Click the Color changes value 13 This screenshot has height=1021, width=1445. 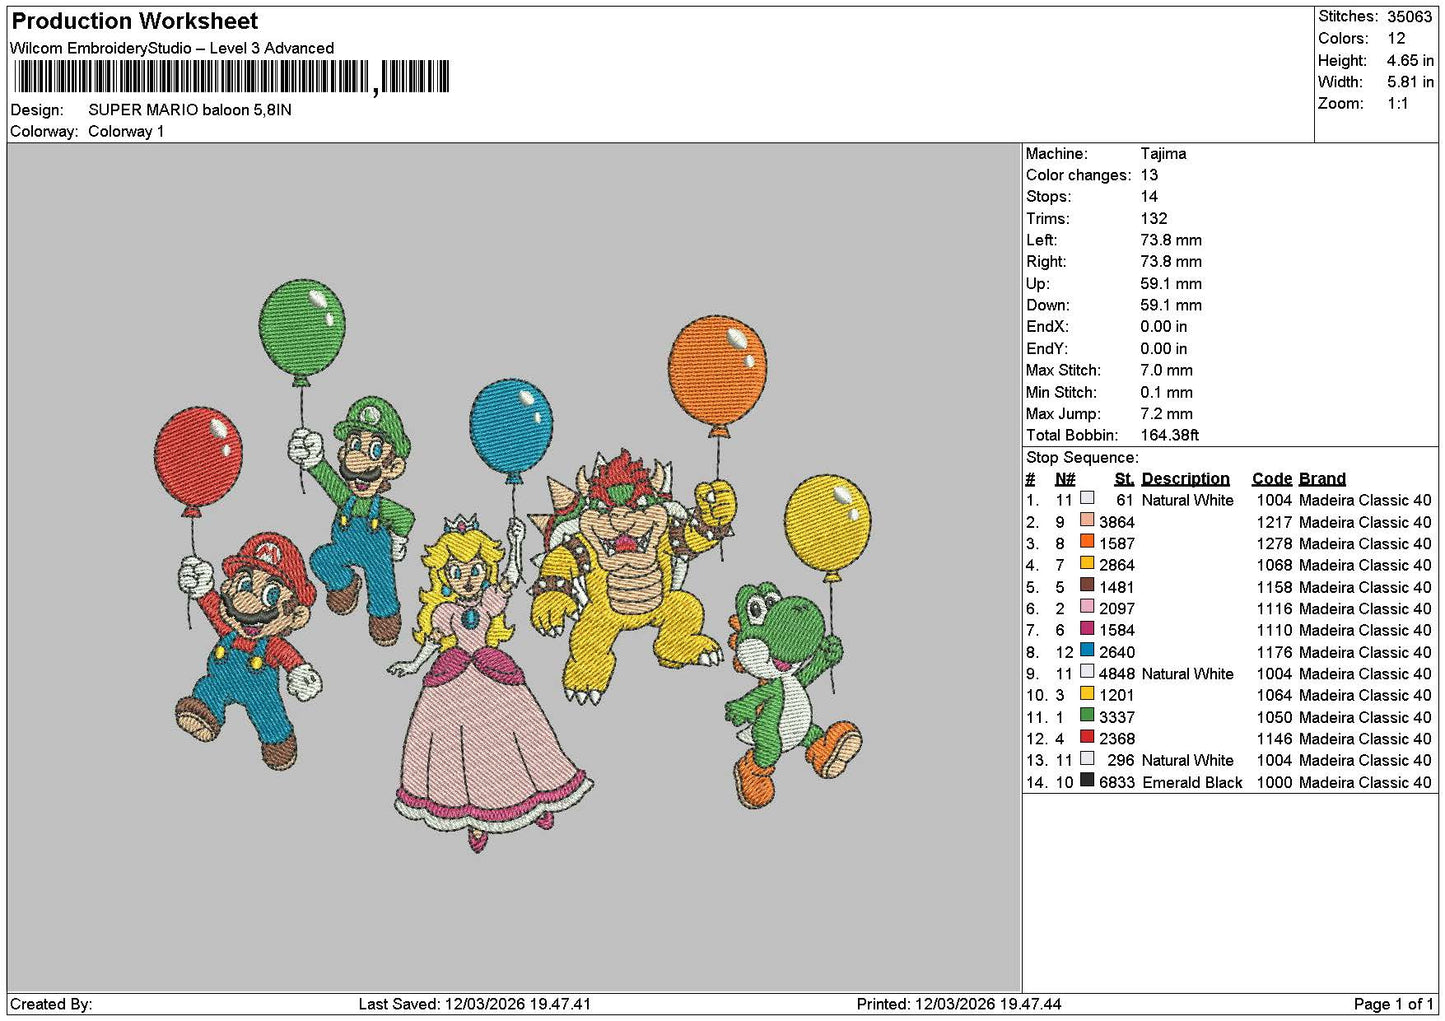(x=1149, y=175)
